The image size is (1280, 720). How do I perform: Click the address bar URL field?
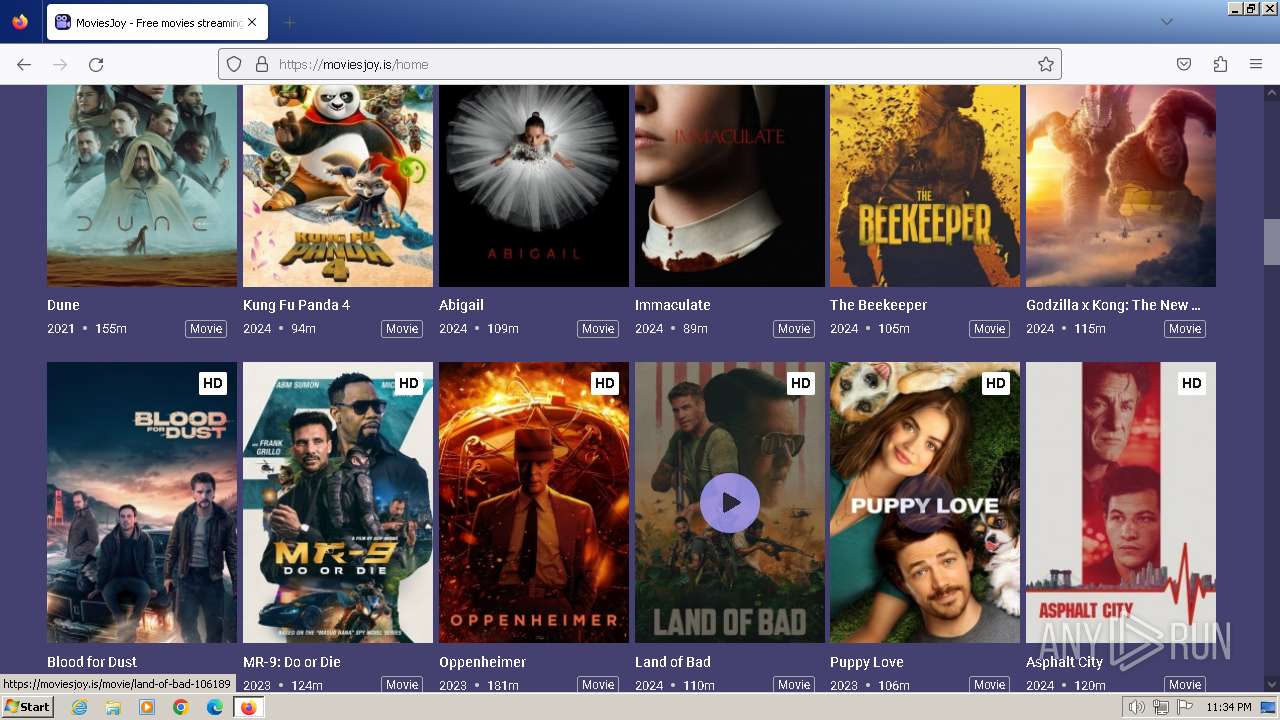640,64
